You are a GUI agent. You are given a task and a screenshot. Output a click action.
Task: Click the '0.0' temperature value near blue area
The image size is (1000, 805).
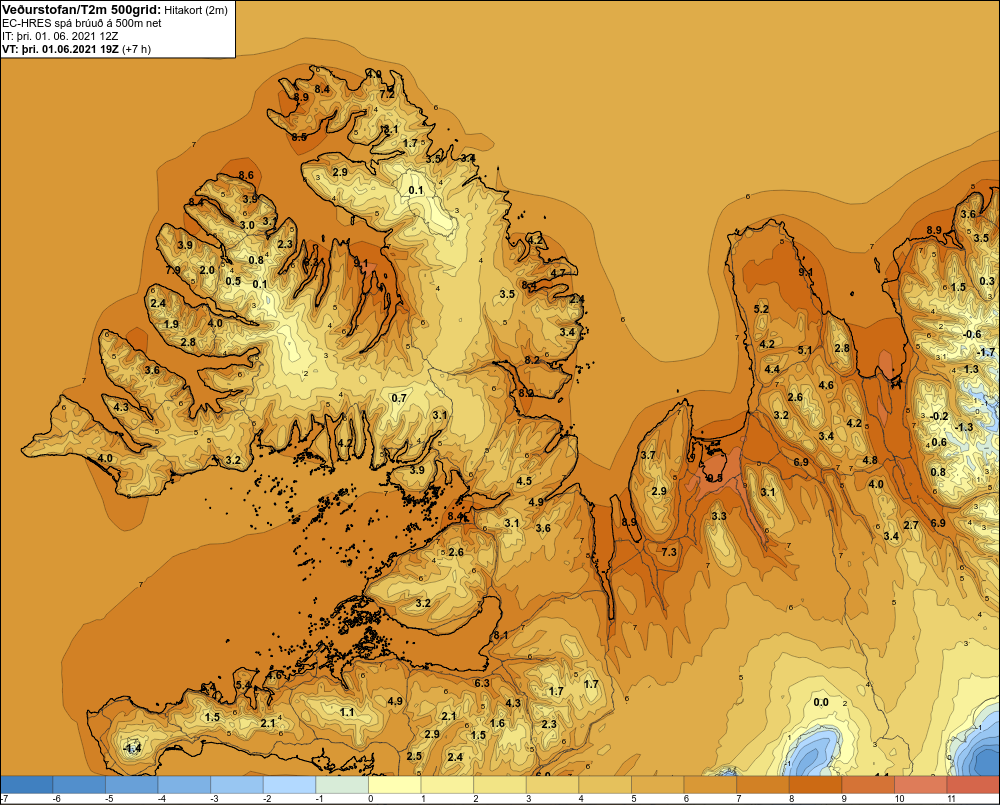(821, 702)
